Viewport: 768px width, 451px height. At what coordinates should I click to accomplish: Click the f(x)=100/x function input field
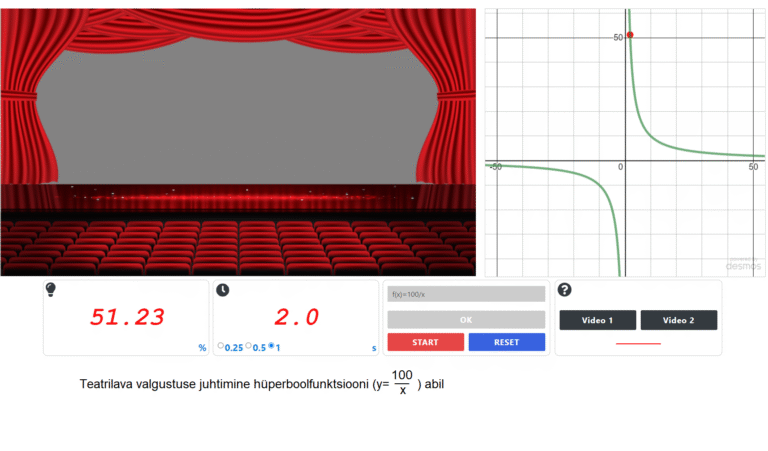pyautogui.click(x=466, y=294)
